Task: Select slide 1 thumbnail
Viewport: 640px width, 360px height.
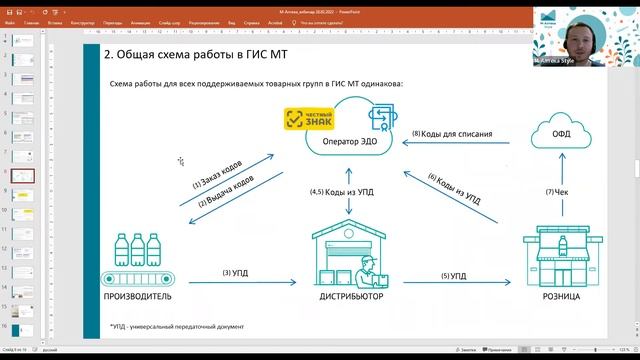Action: click(22, 41)
